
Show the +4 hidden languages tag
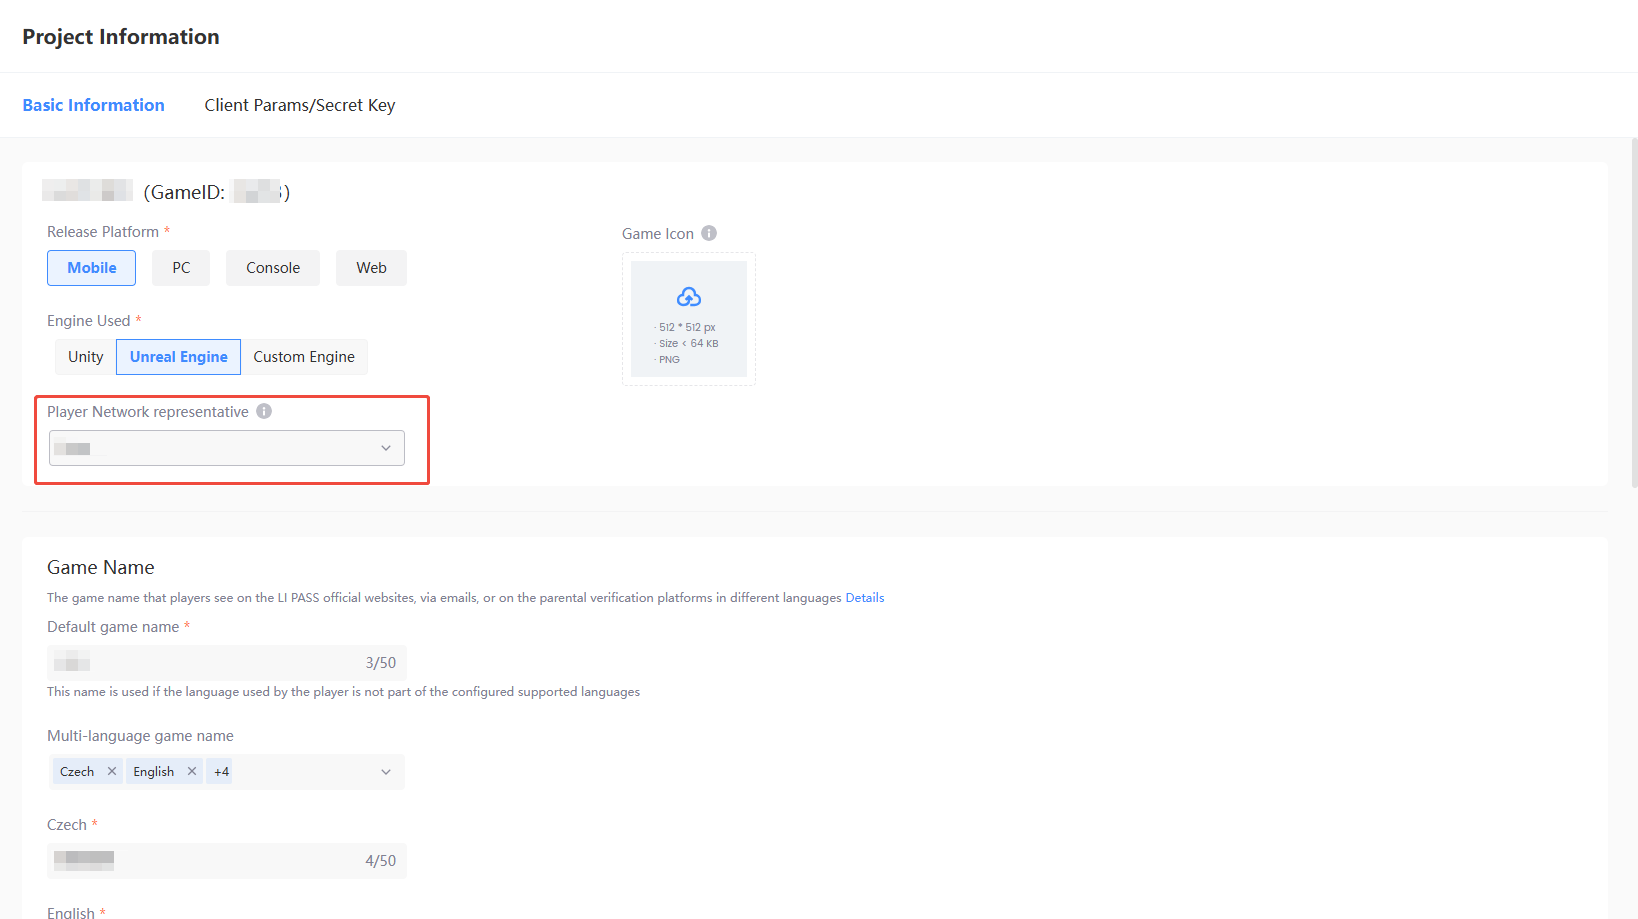pyautogui.click(x=221, y=771)
